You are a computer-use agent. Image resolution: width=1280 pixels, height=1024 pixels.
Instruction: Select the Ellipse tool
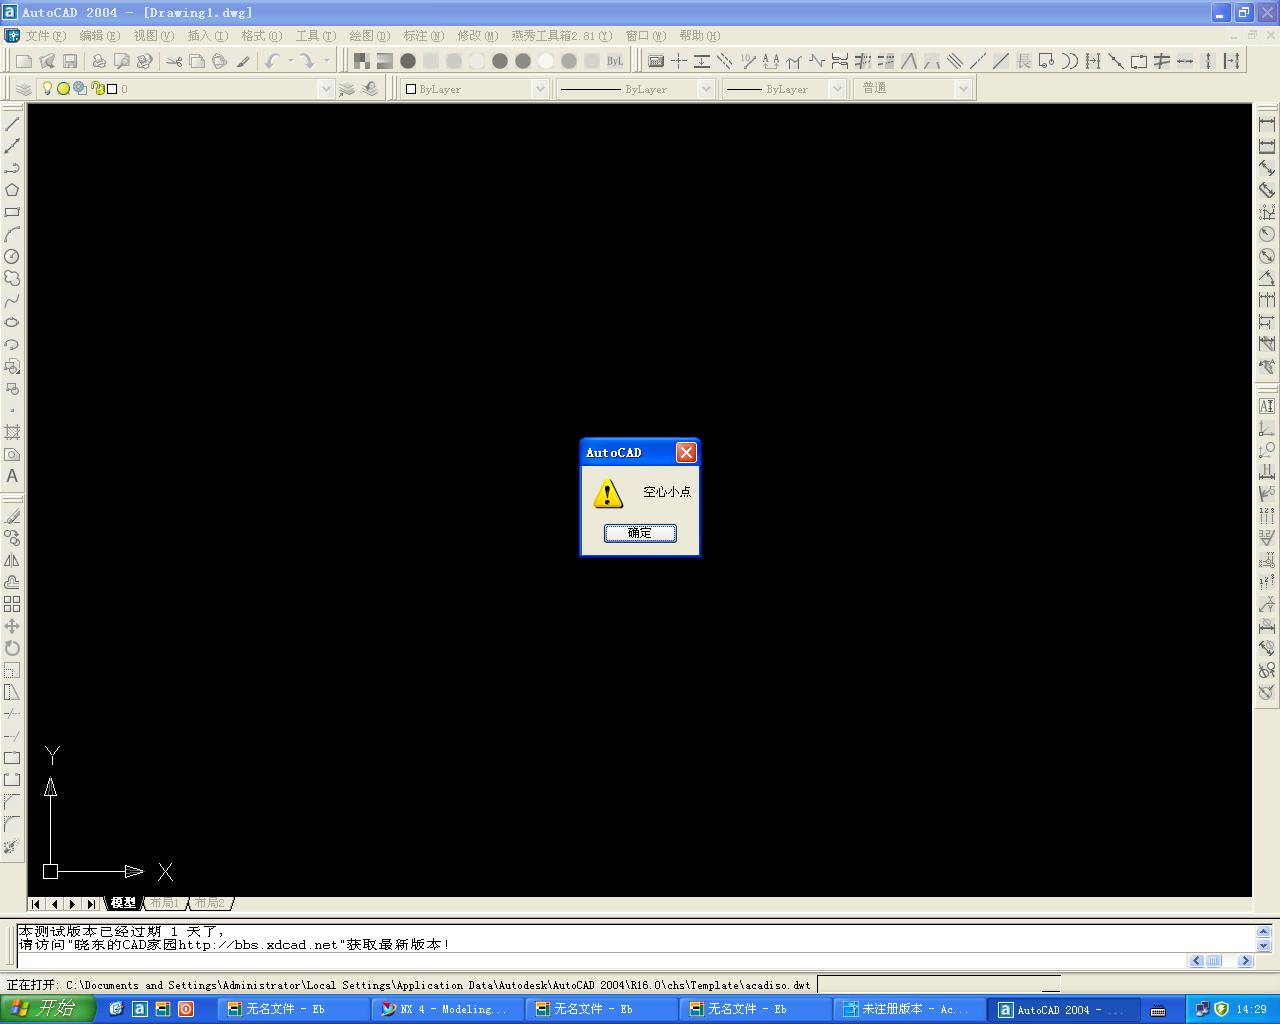tap(12, 322)
